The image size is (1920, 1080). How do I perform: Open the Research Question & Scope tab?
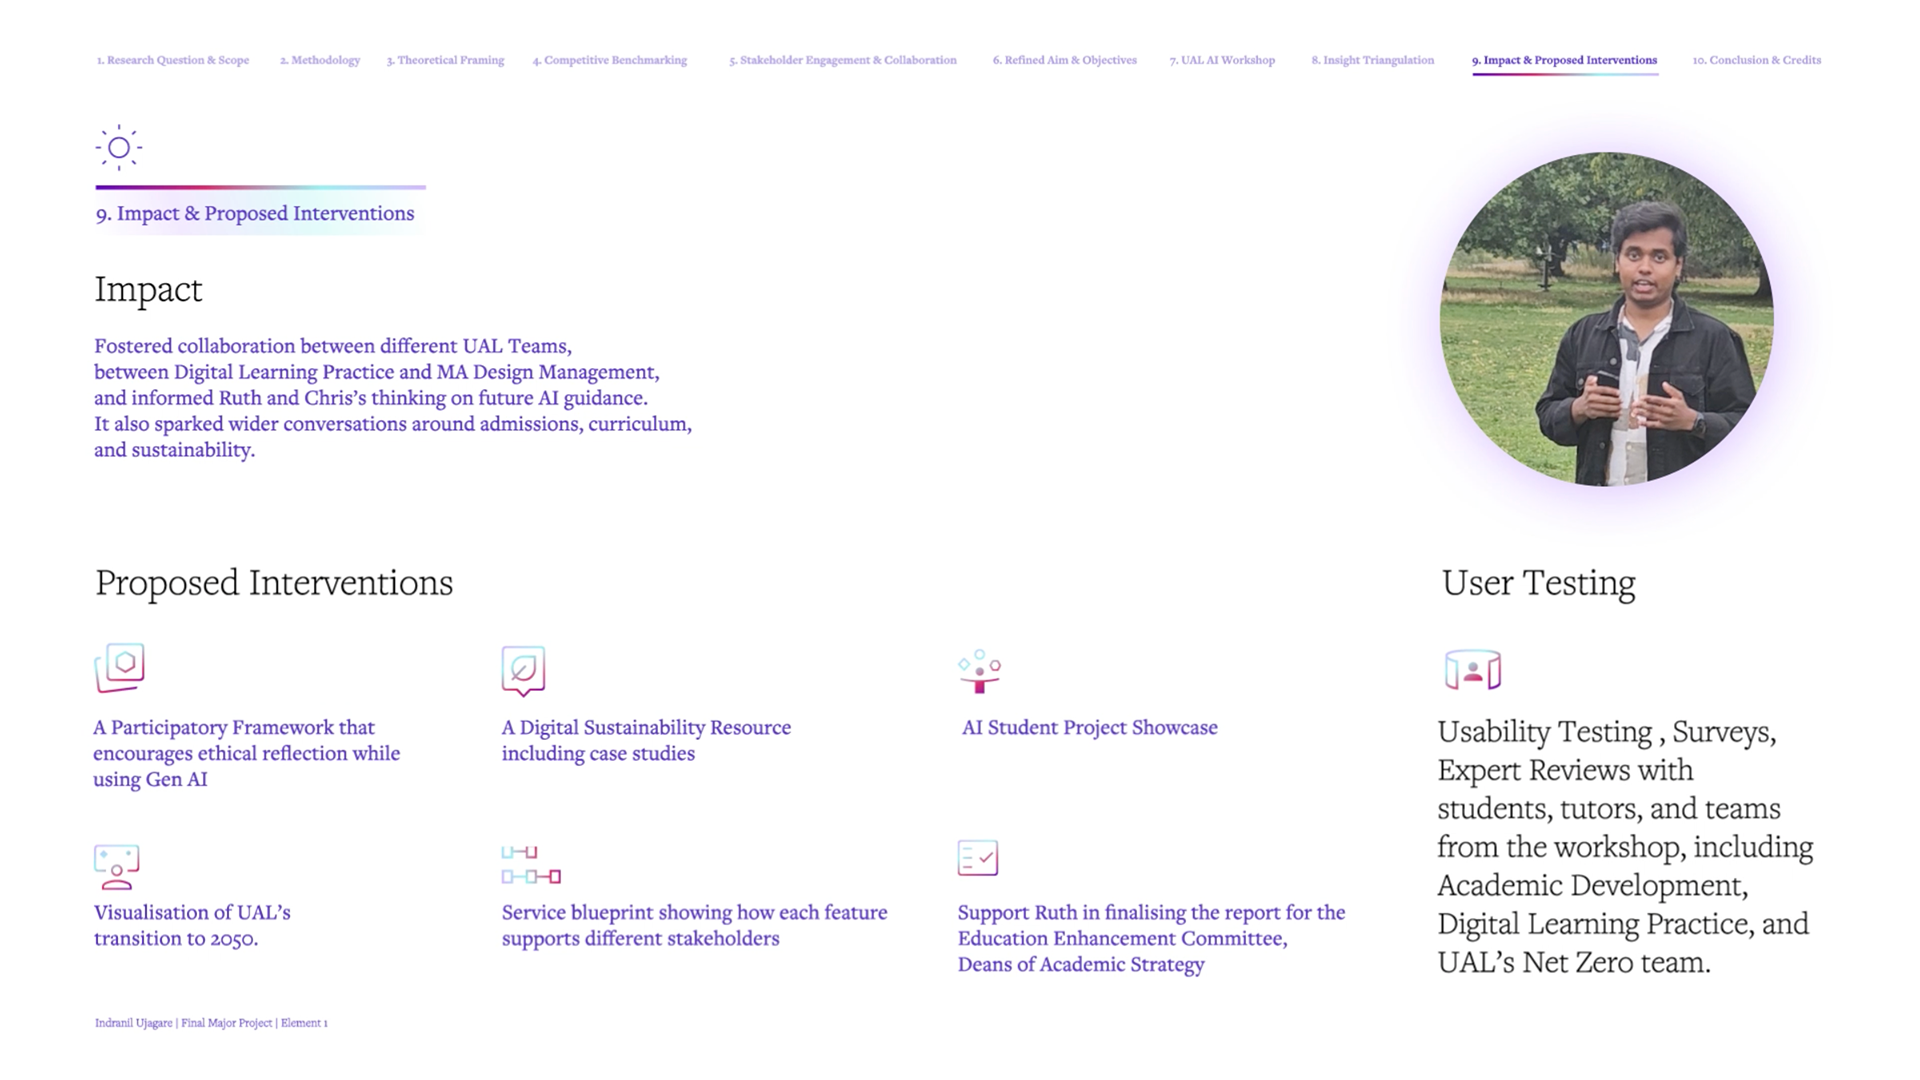click(173, 60)
